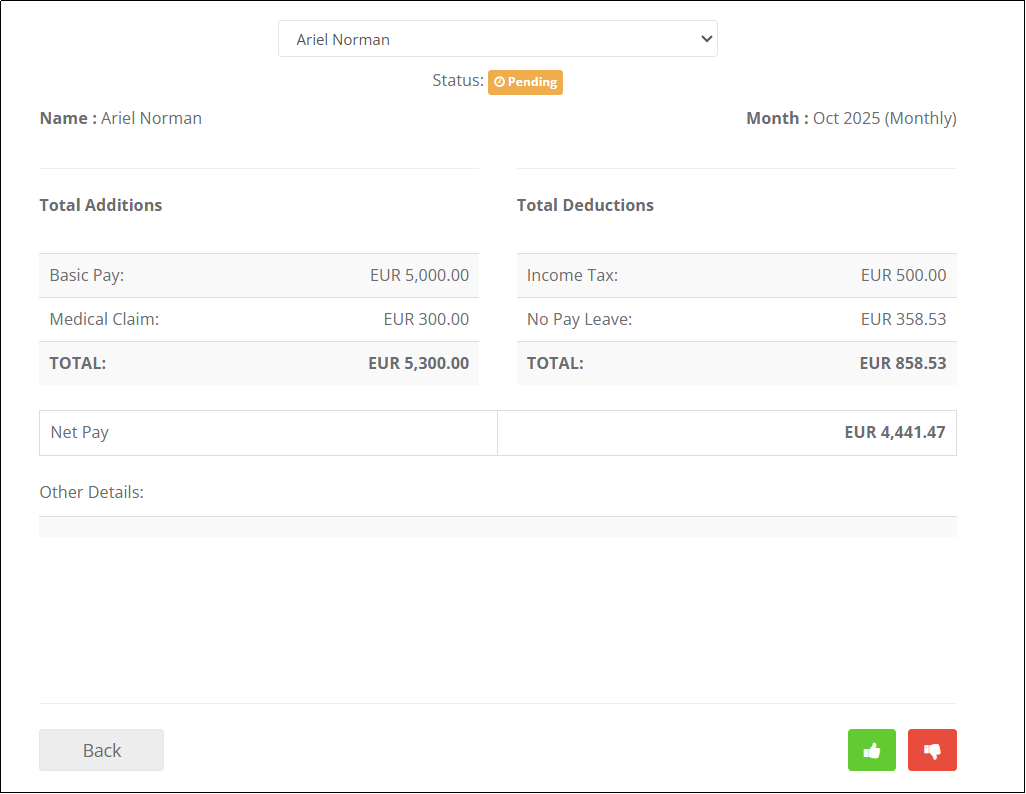Approve payslip with green thumbs-up button

872,750
